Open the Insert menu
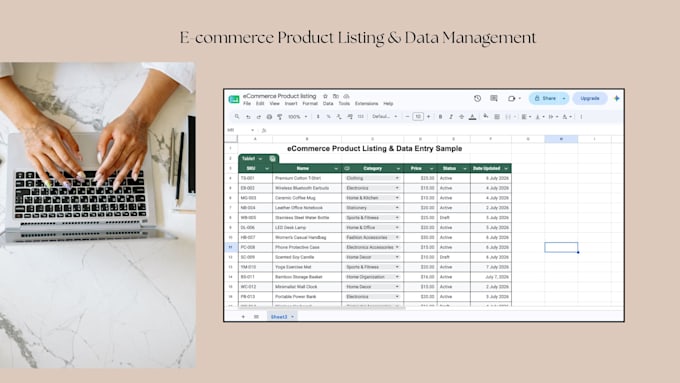680x383 pixels. 291,104
